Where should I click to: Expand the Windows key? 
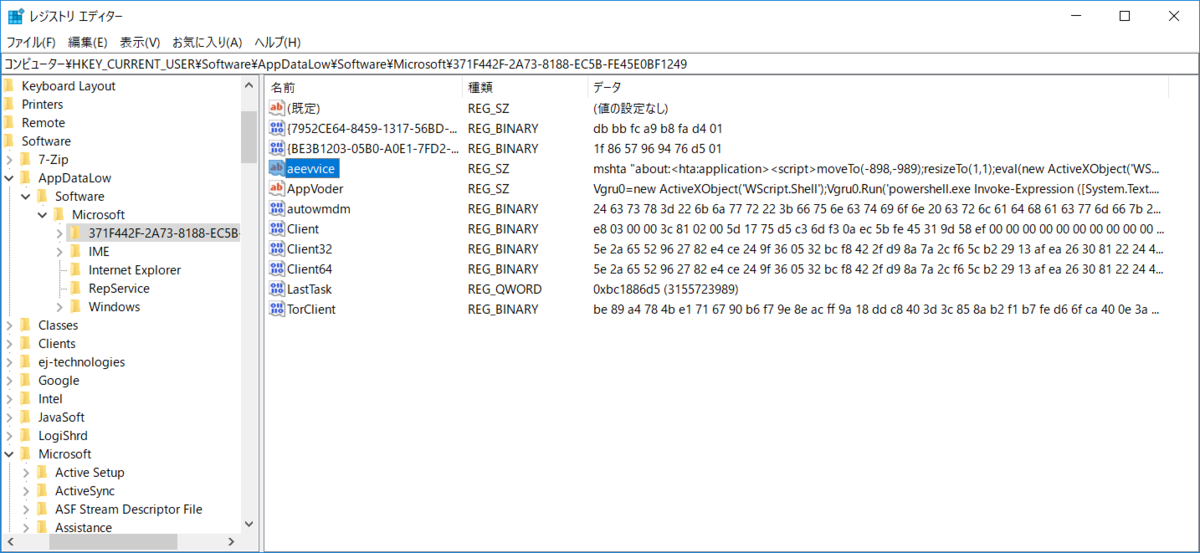point(59,307)
